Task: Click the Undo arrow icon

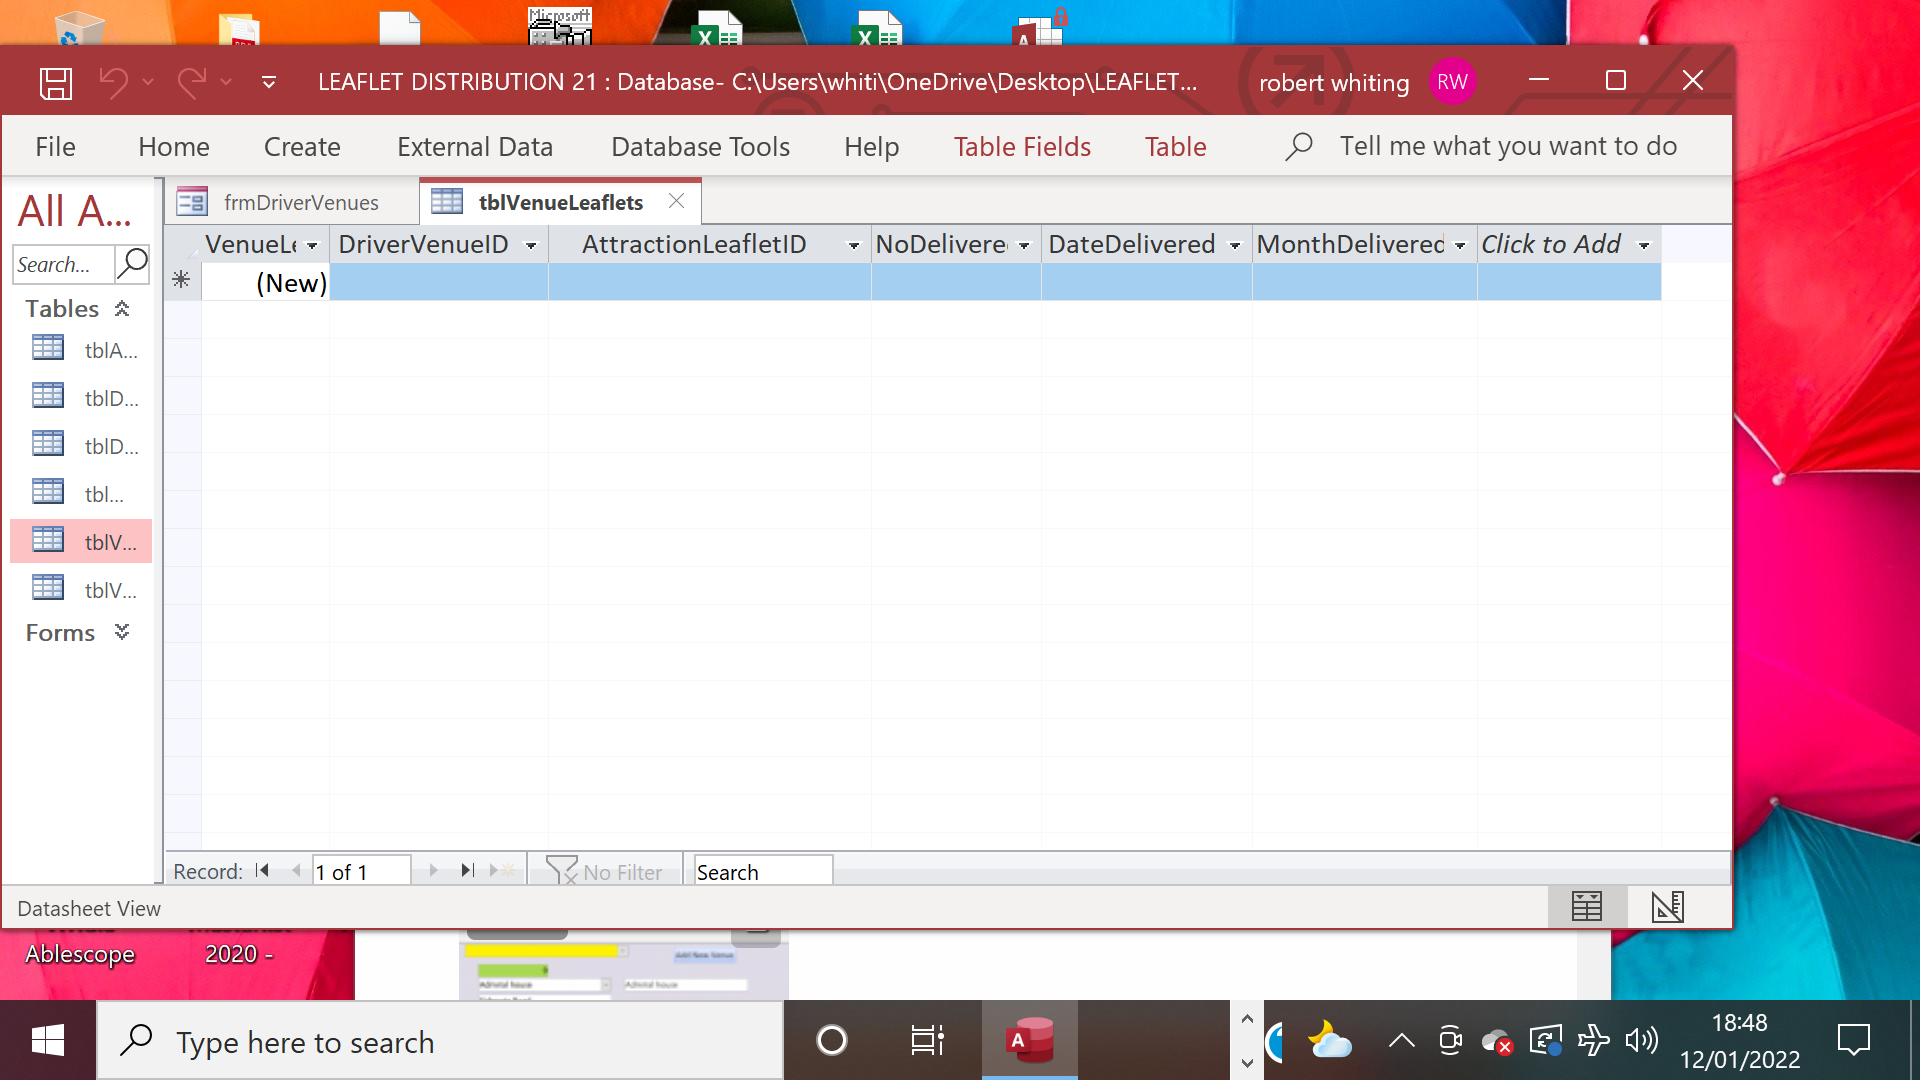Action: point(113,82)
